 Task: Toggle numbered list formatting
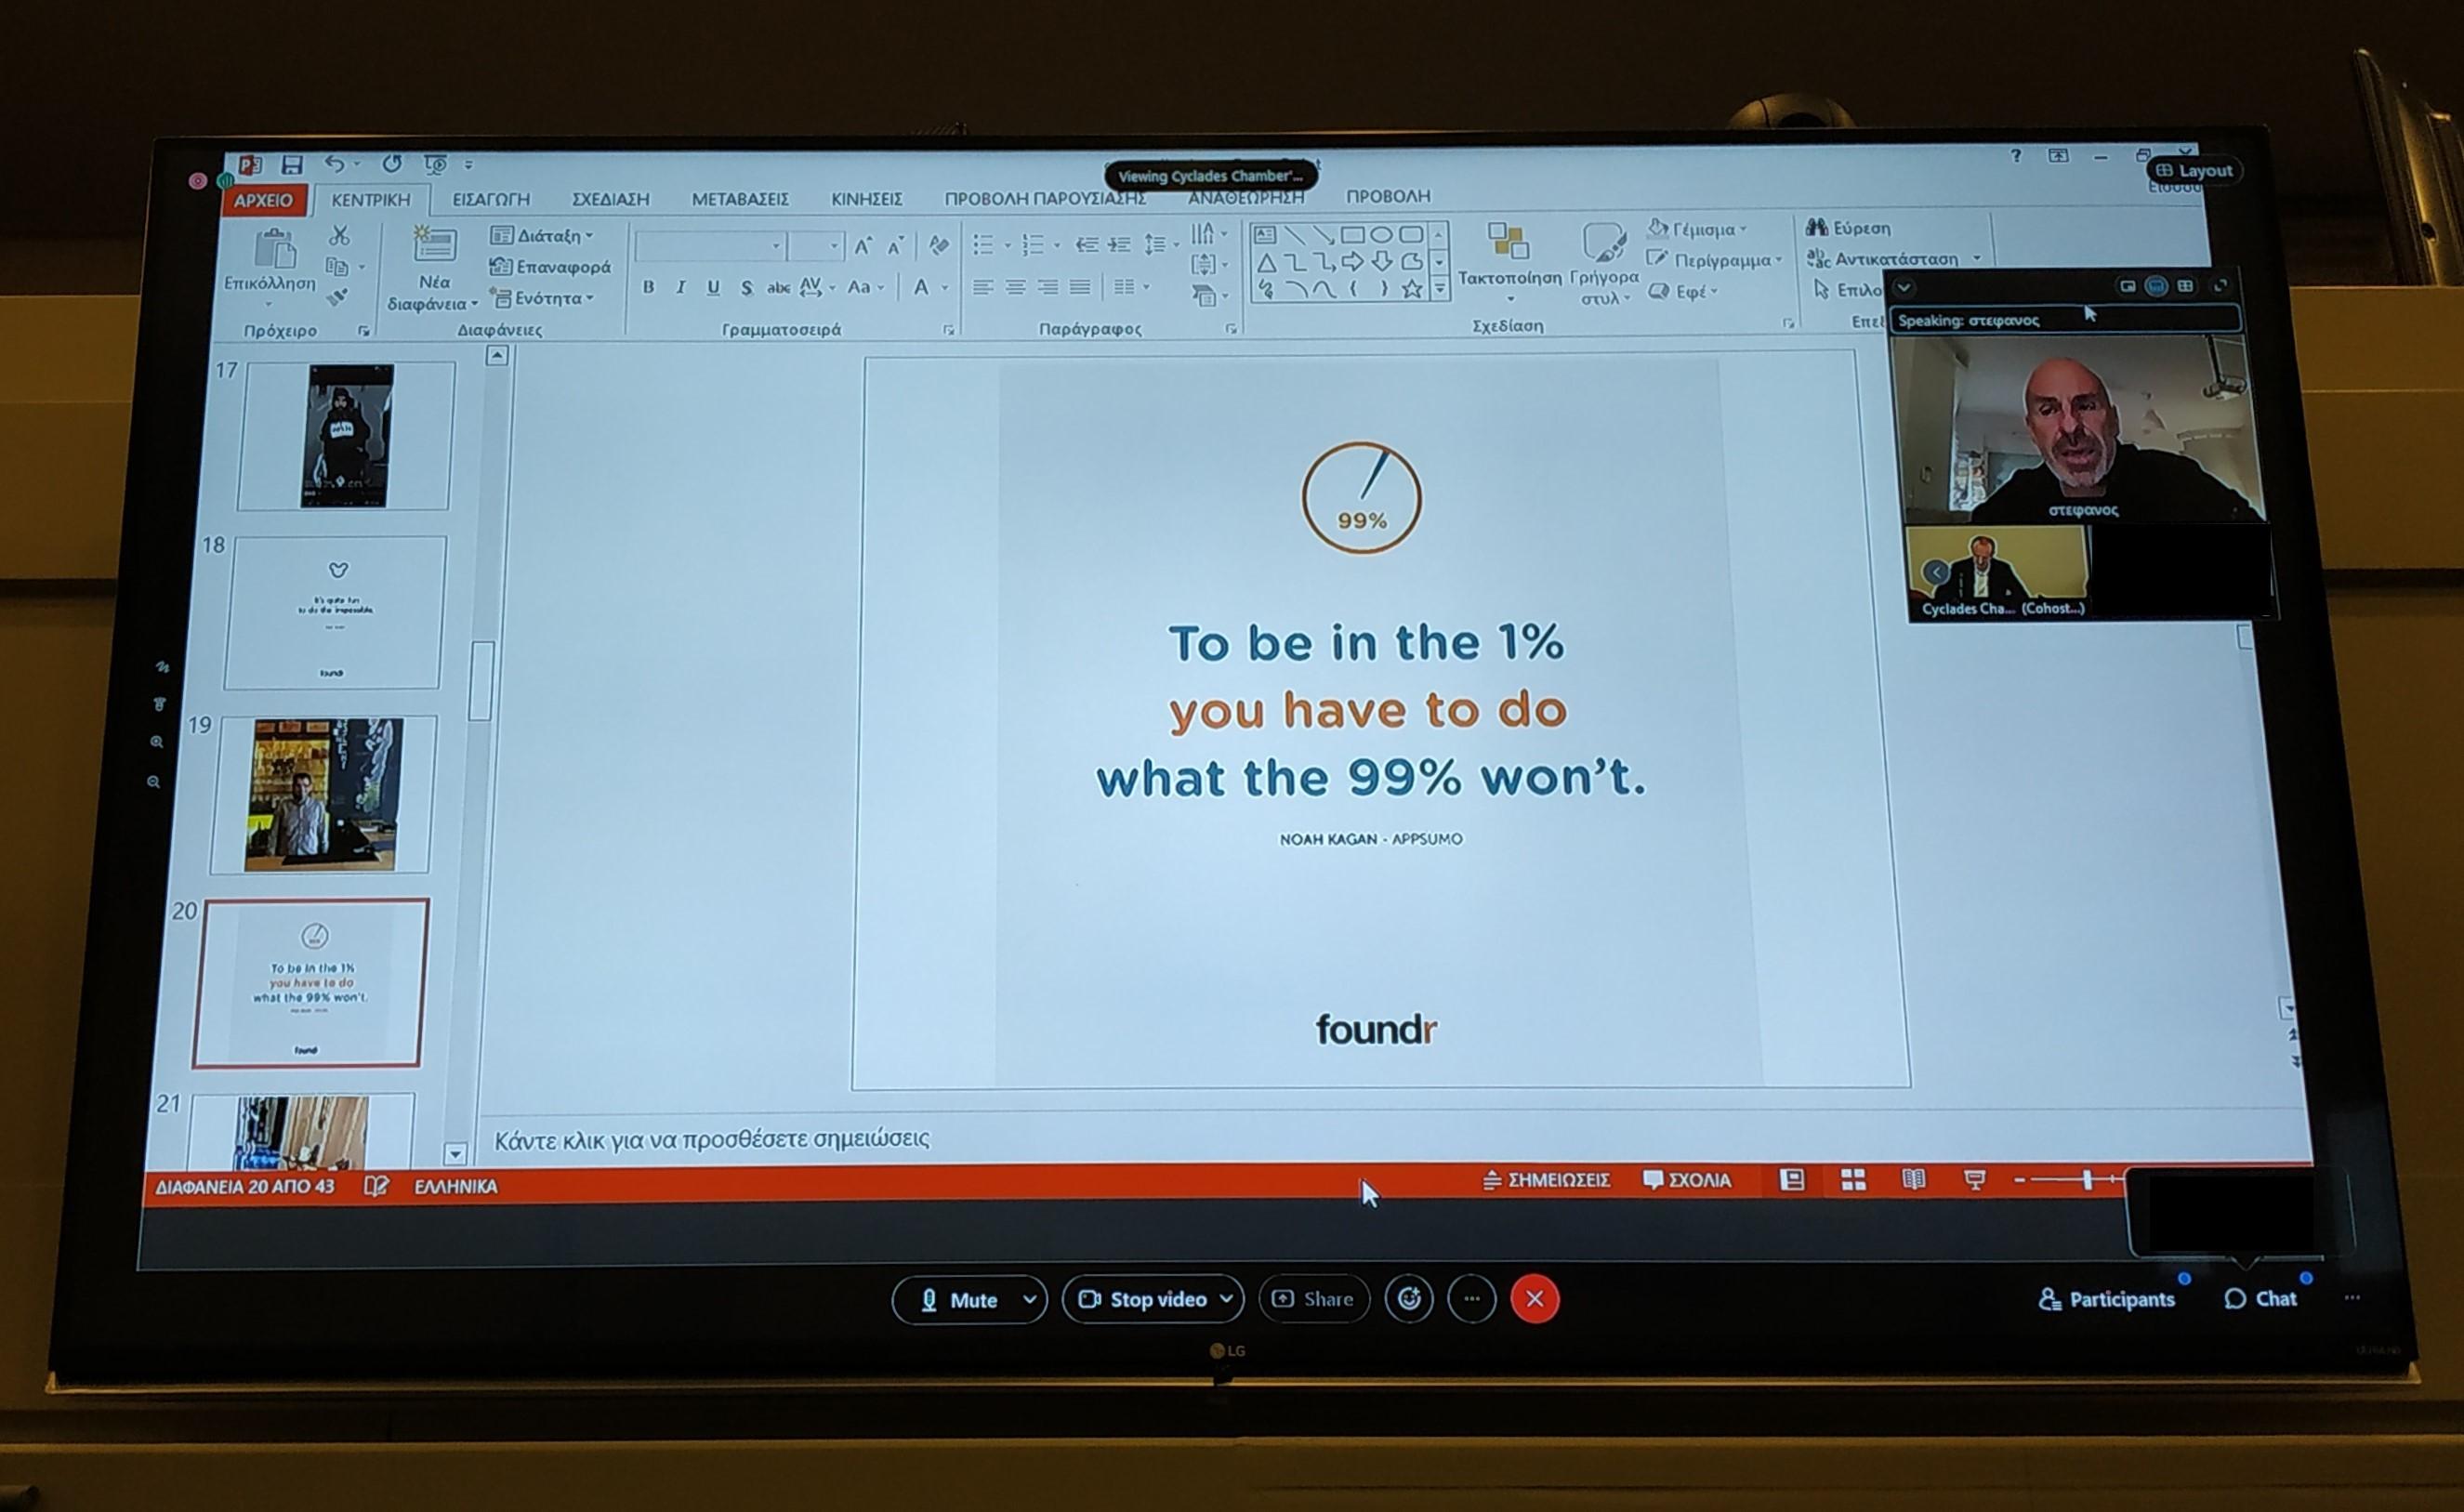point(1033,245)
